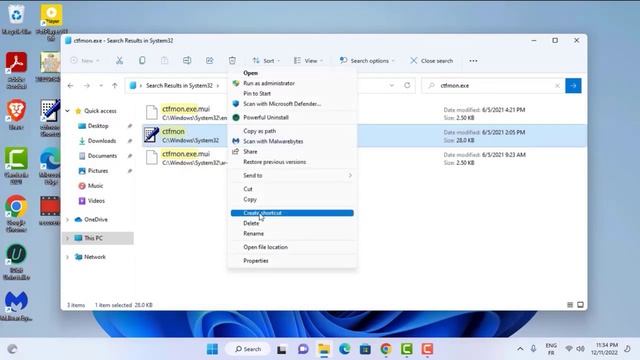Screen dimensions: 640x360
Task: Open recent locations dropdown arrow
Action: coord(101,86)
